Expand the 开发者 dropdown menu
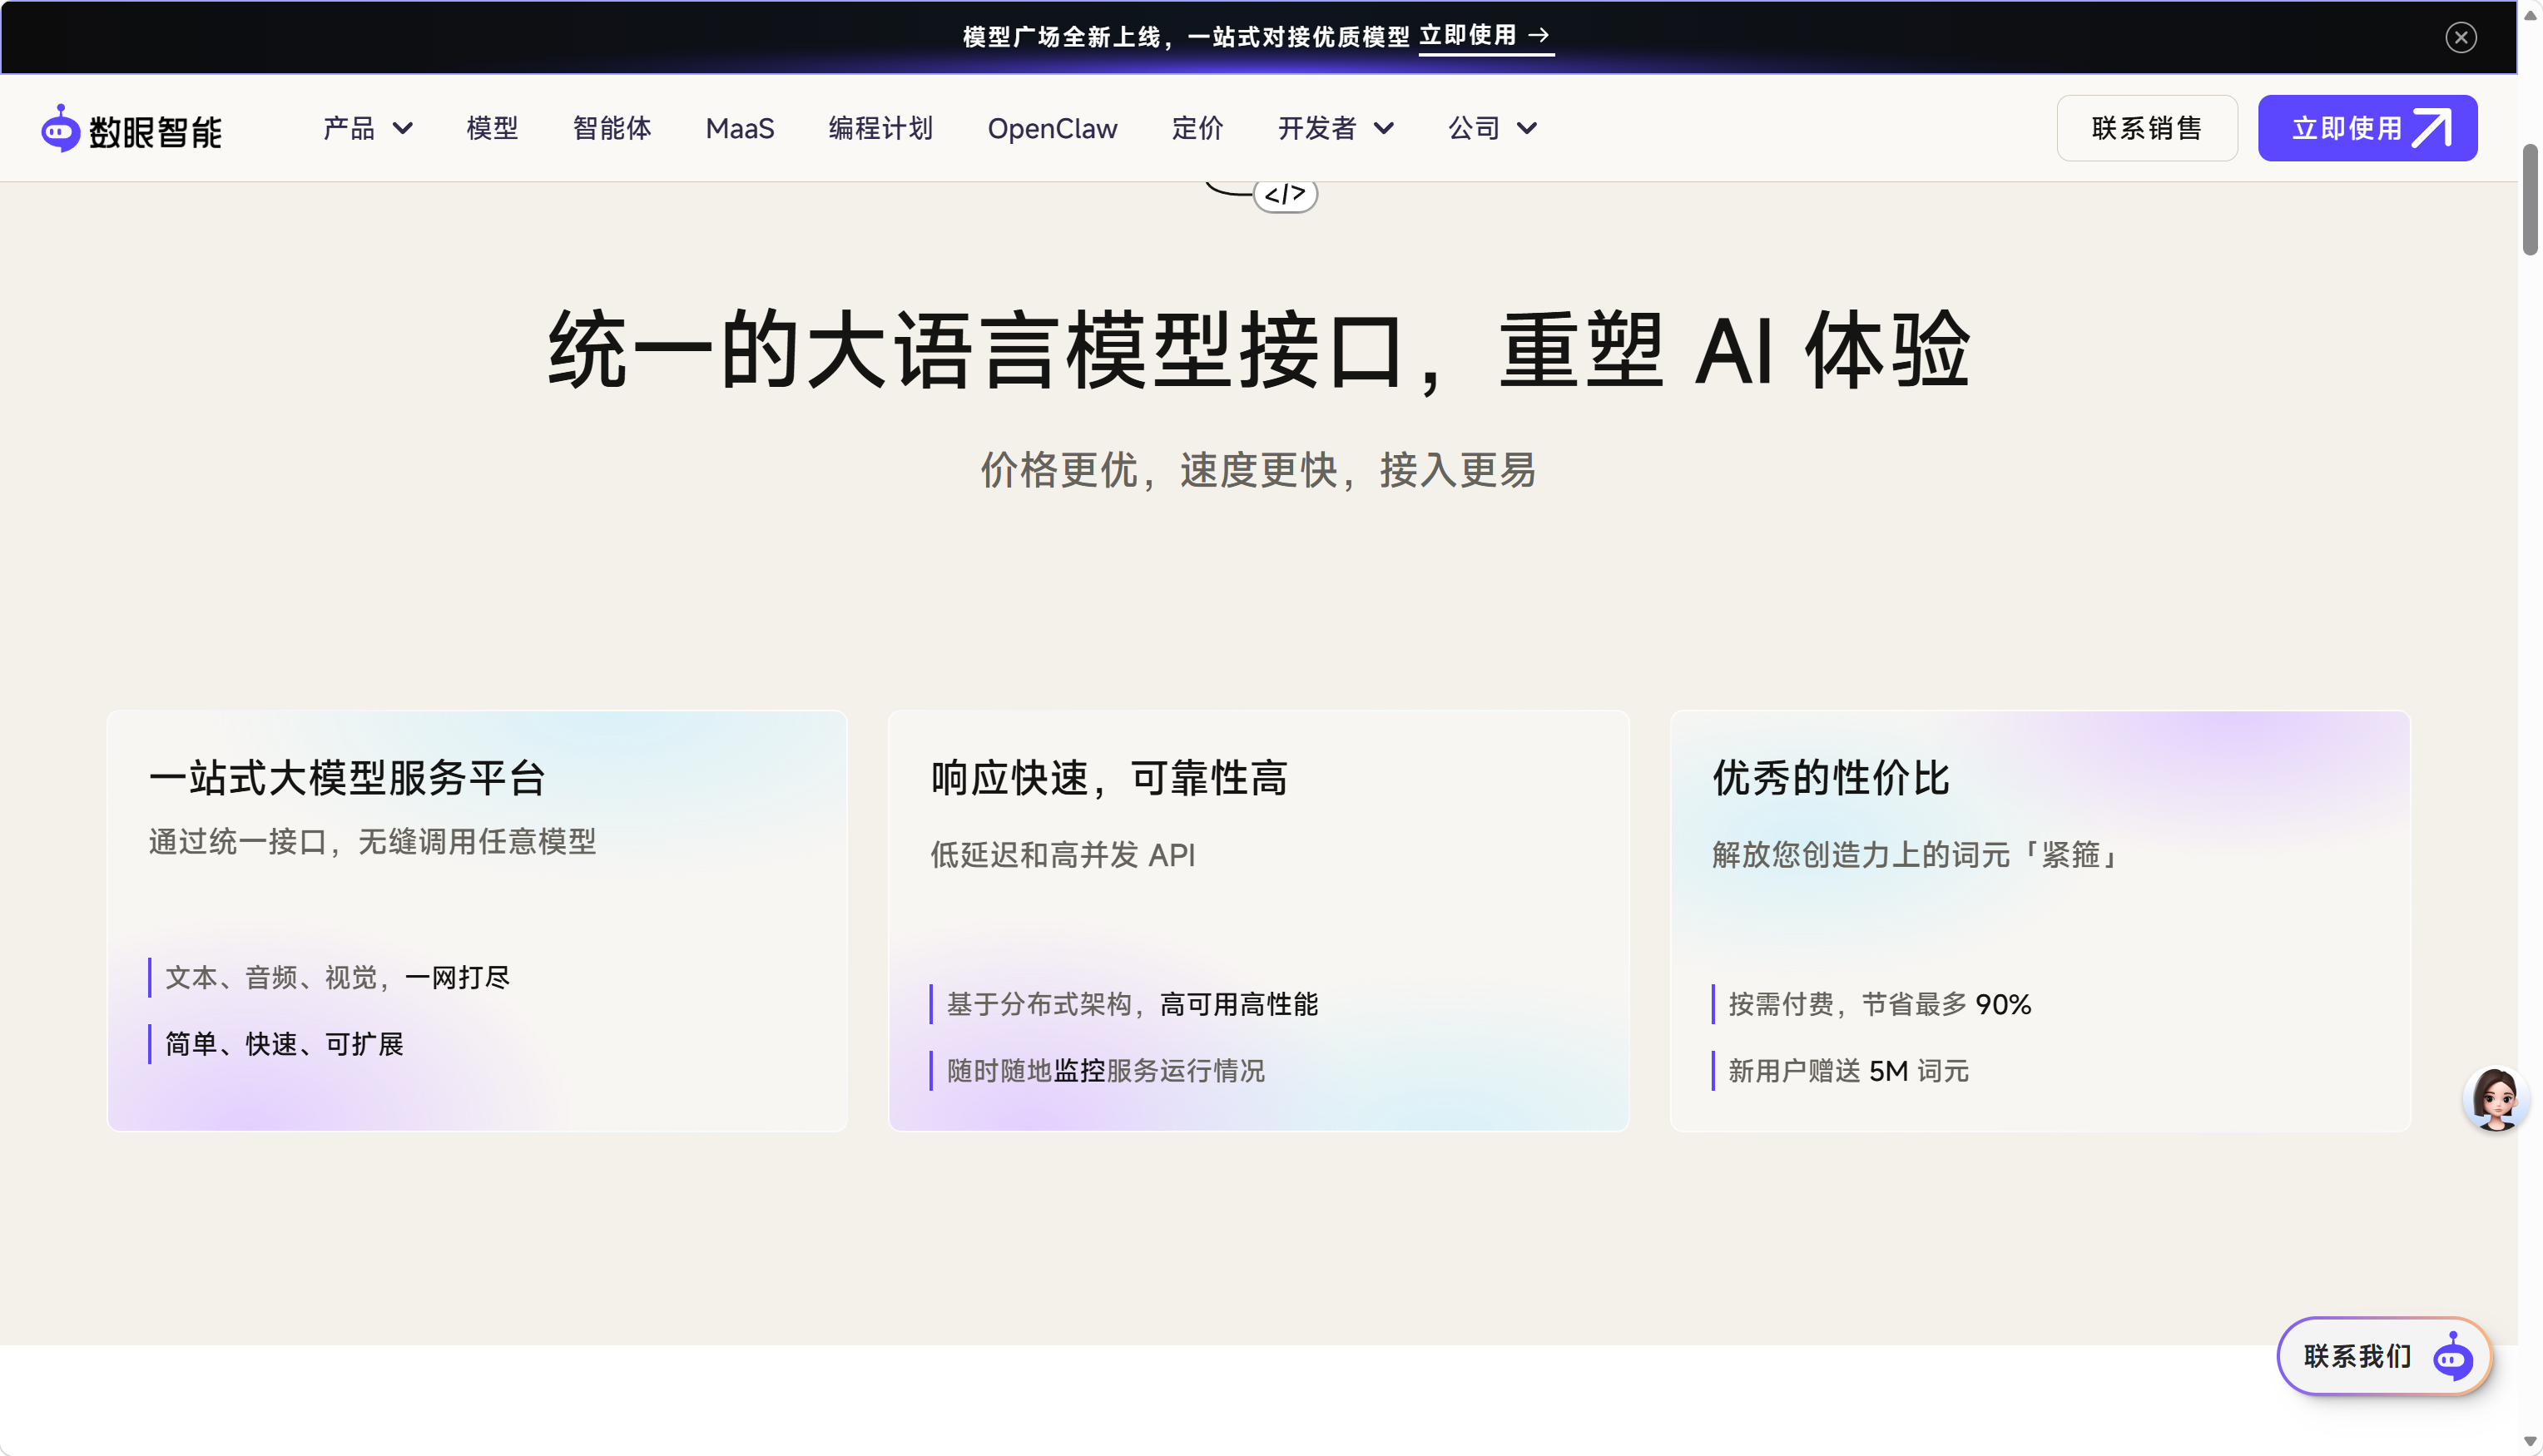Viewport: 2543px width, 1456px height. [x=1336, y=129]
